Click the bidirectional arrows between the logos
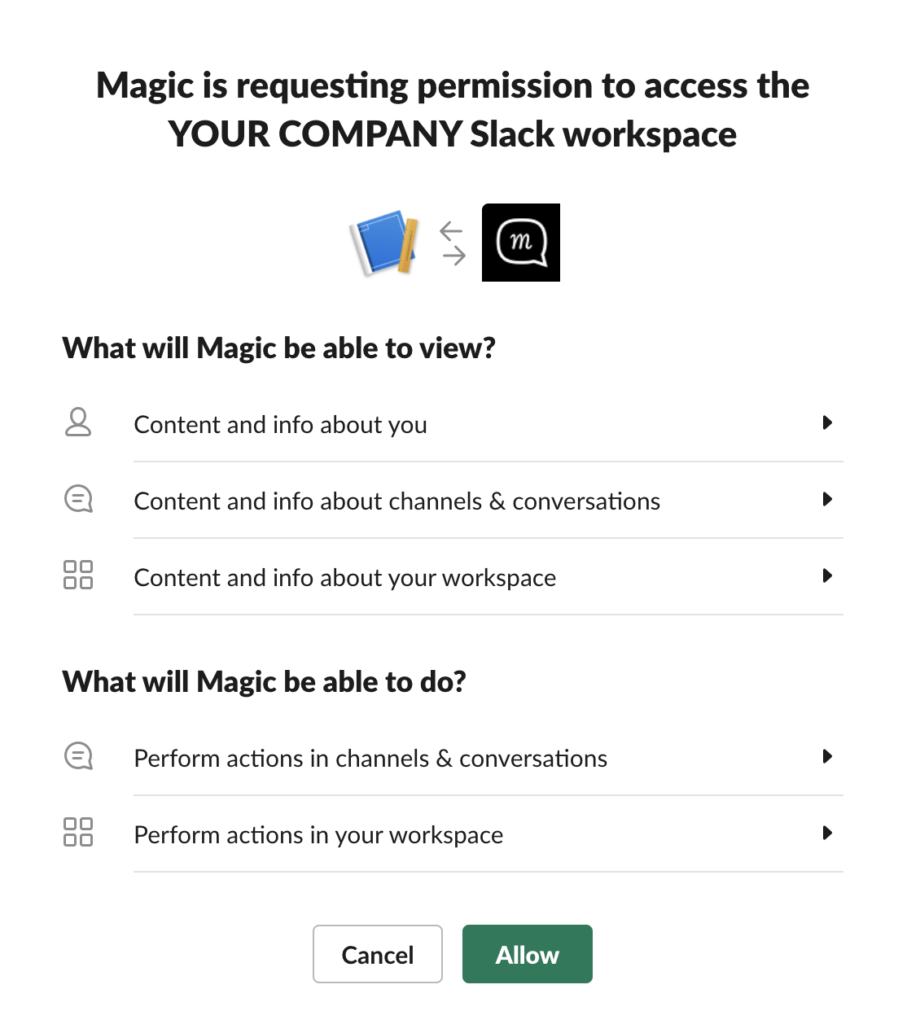The width and height of the screenshot is (920, 1024). (x=453, y=243)
